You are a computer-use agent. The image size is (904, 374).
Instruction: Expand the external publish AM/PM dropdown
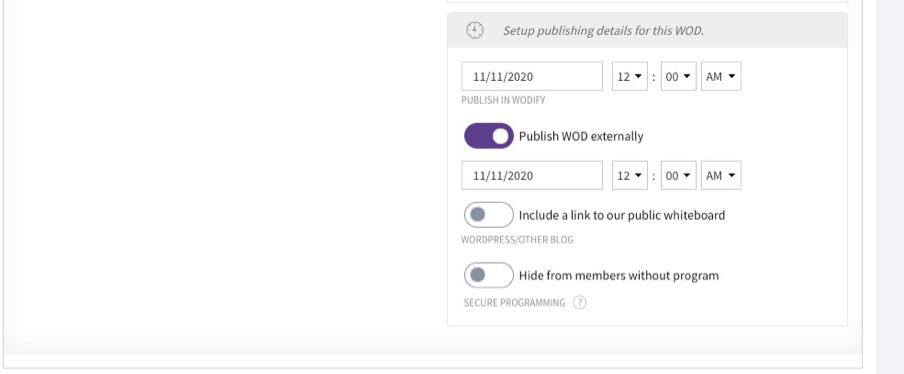pos(721,175)
